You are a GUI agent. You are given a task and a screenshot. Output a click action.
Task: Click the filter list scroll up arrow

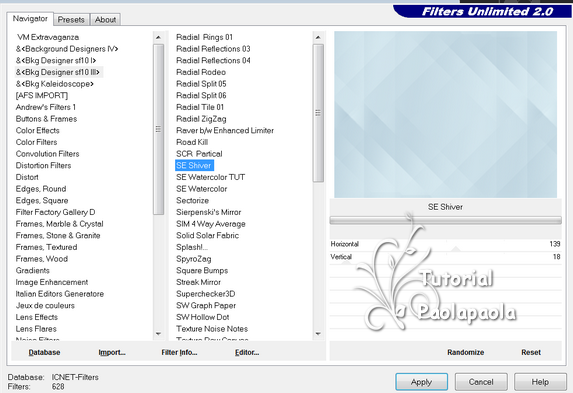click(318, 37)
